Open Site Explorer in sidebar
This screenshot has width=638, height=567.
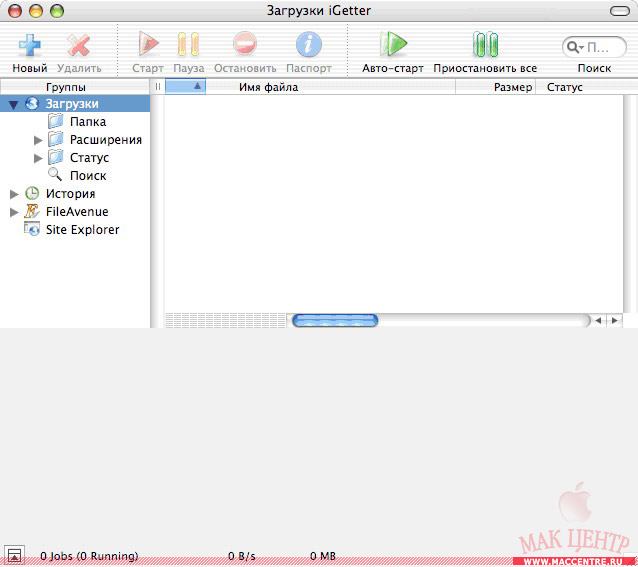click(71, 229)
